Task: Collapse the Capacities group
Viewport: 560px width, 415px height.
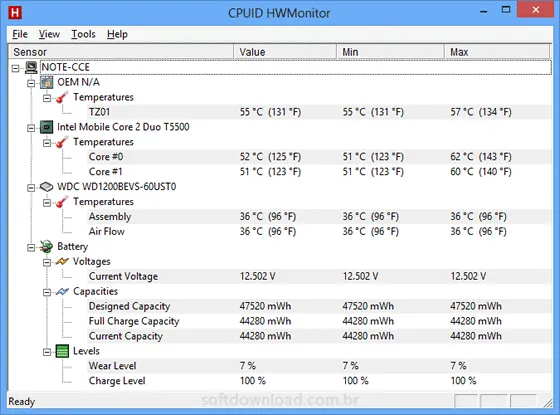Action: tap(47, 292)
